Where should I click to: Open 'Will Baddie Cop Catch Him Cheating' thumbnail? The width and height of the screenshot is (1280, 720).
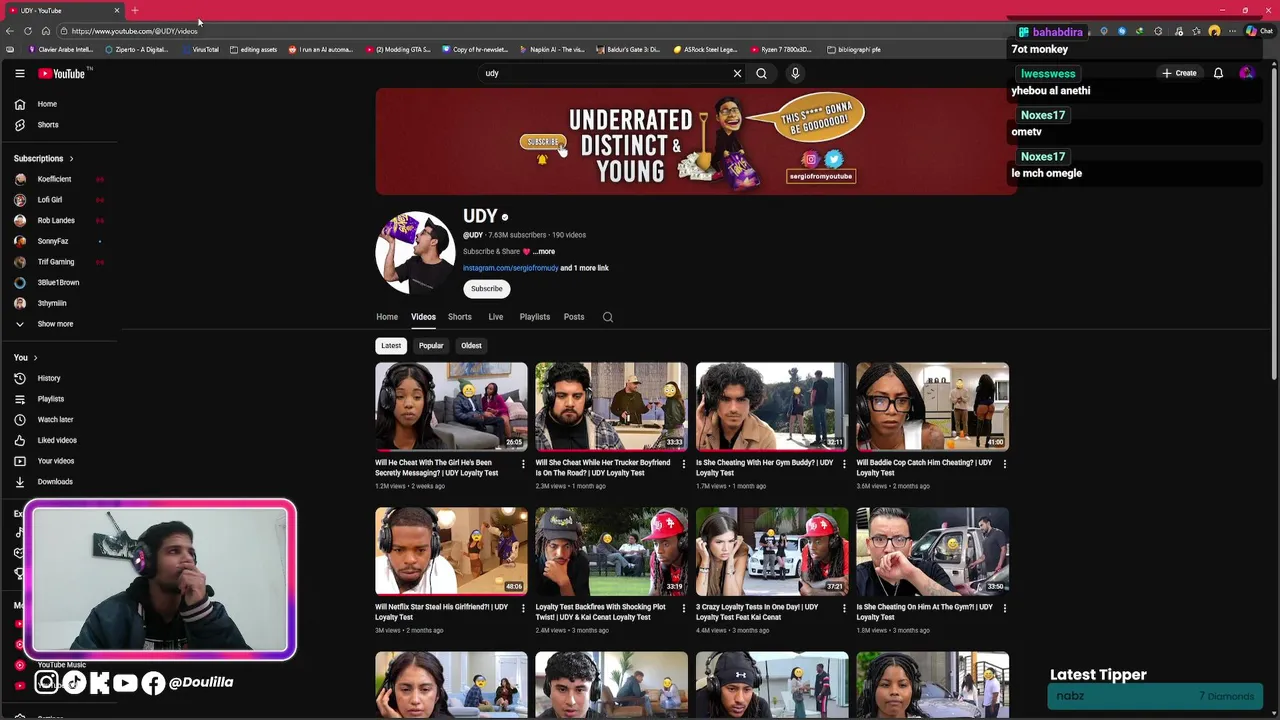(x=932, y=406)
